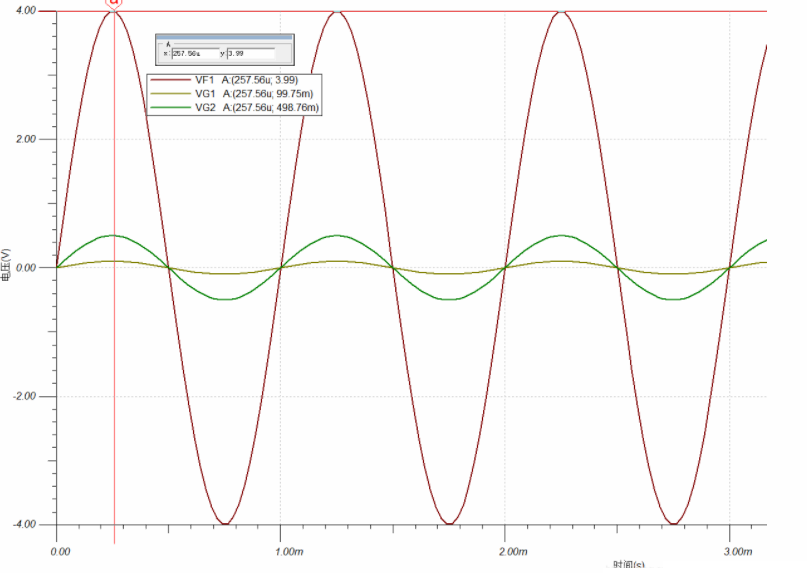Image resolution: width=807 pixels, height=573 pixels.
Task: Click the cursor A dialog title bar
Action: click(x=223, y=37)
